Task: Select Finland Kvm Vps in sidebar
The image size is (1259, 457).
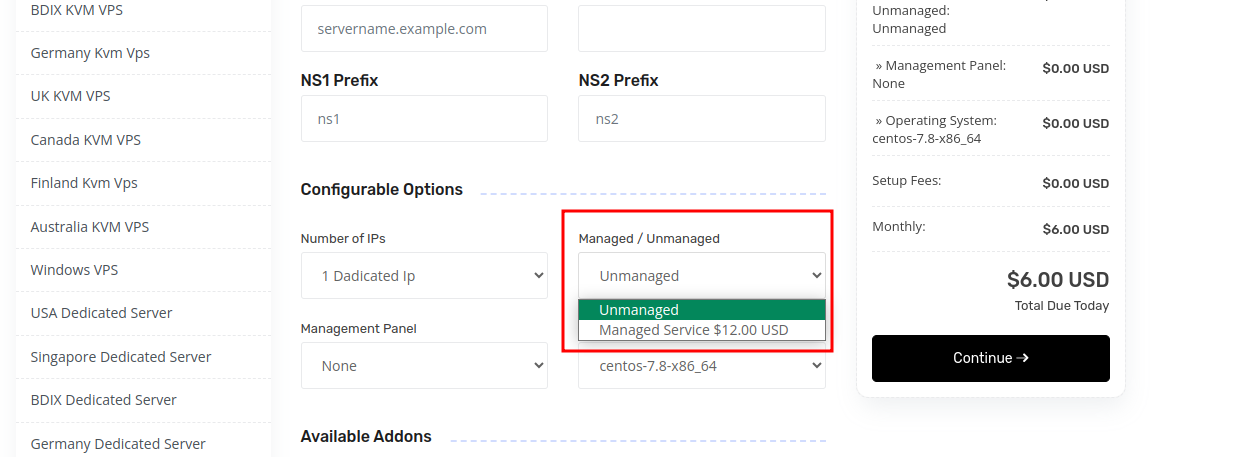Action: [x=84, y=183]
